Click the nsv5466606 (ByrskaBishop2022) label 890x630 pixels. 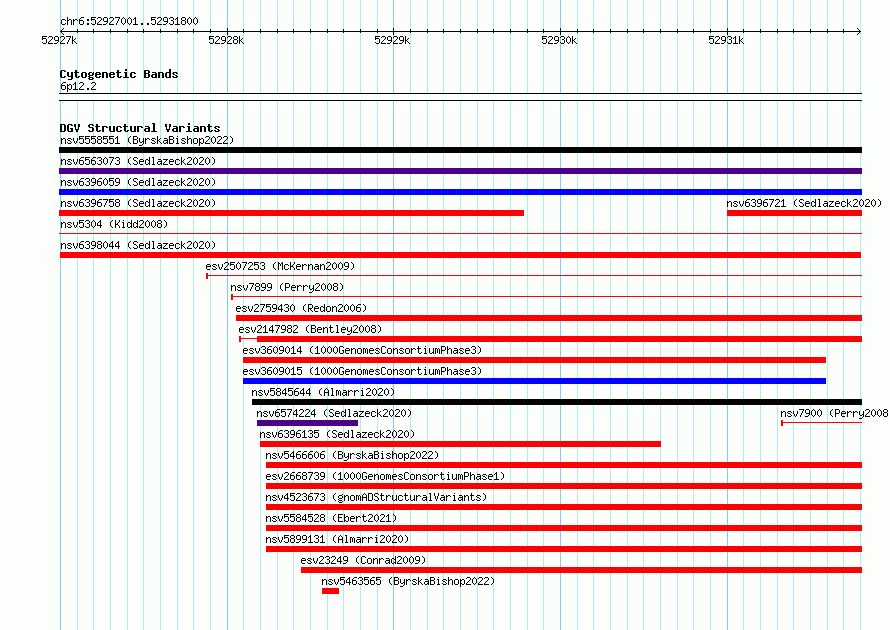[x=352, y=455]
